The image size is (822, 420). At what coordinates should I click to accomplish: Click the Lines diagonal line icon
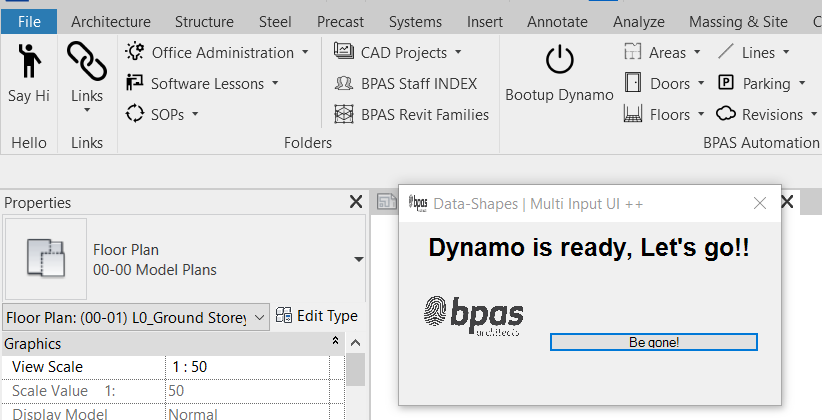tap(726, 51)
